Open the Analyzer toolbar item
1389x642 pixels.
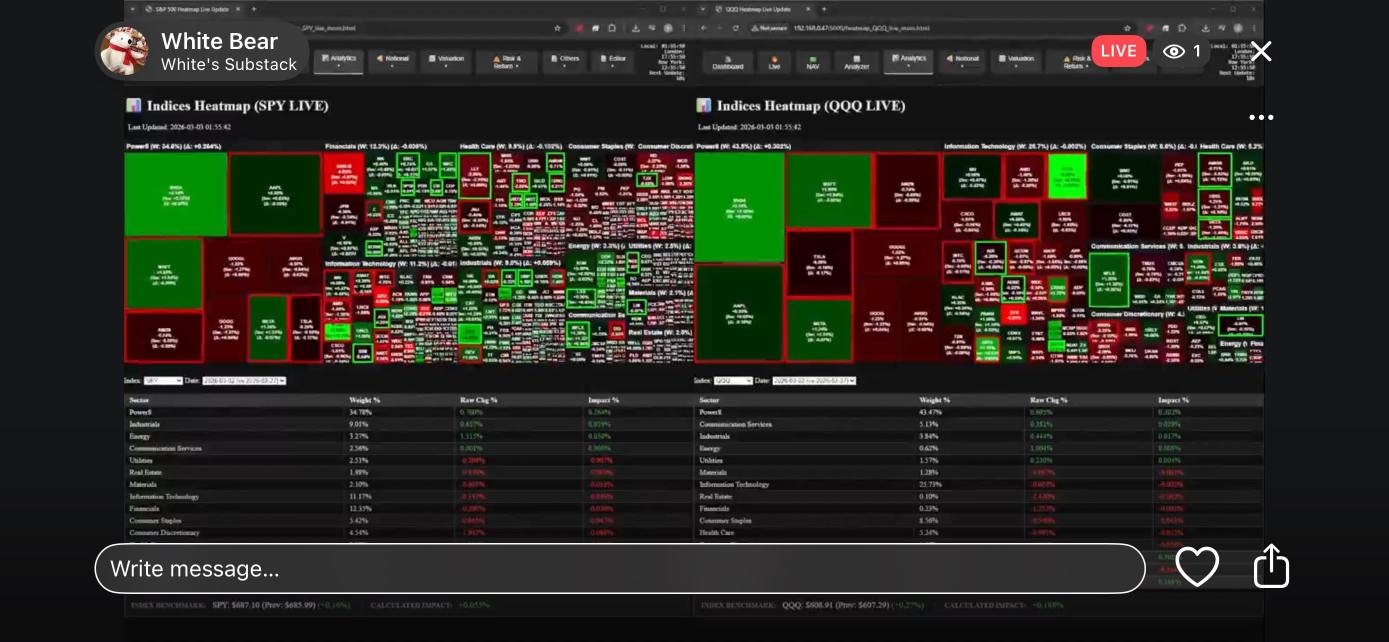point(857,62)
